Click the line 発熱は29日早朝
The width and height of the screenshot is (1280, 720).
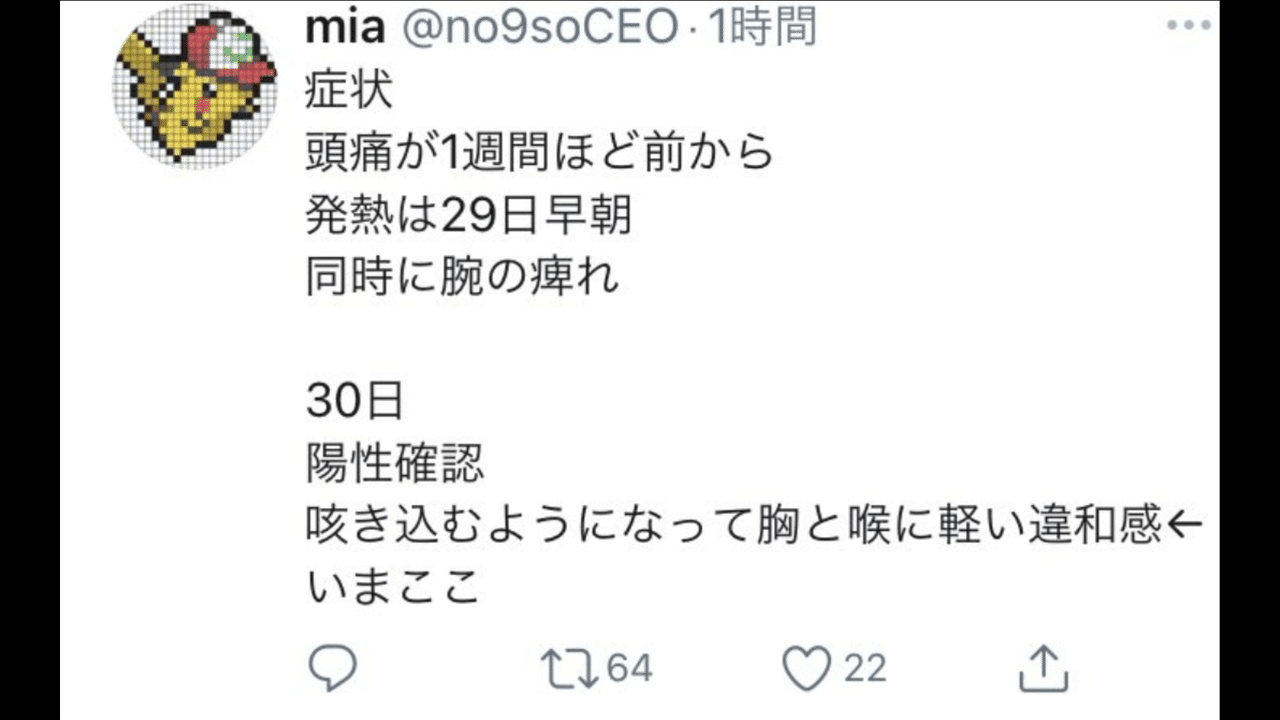pos(469,216)
